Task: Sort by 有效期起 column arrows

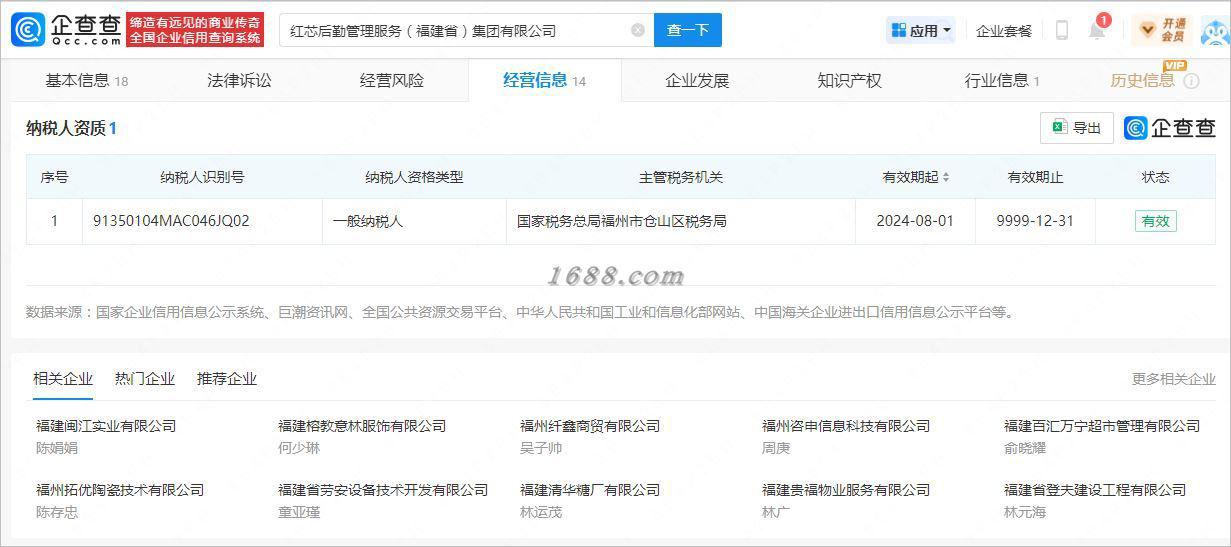Action: [946, 177]
